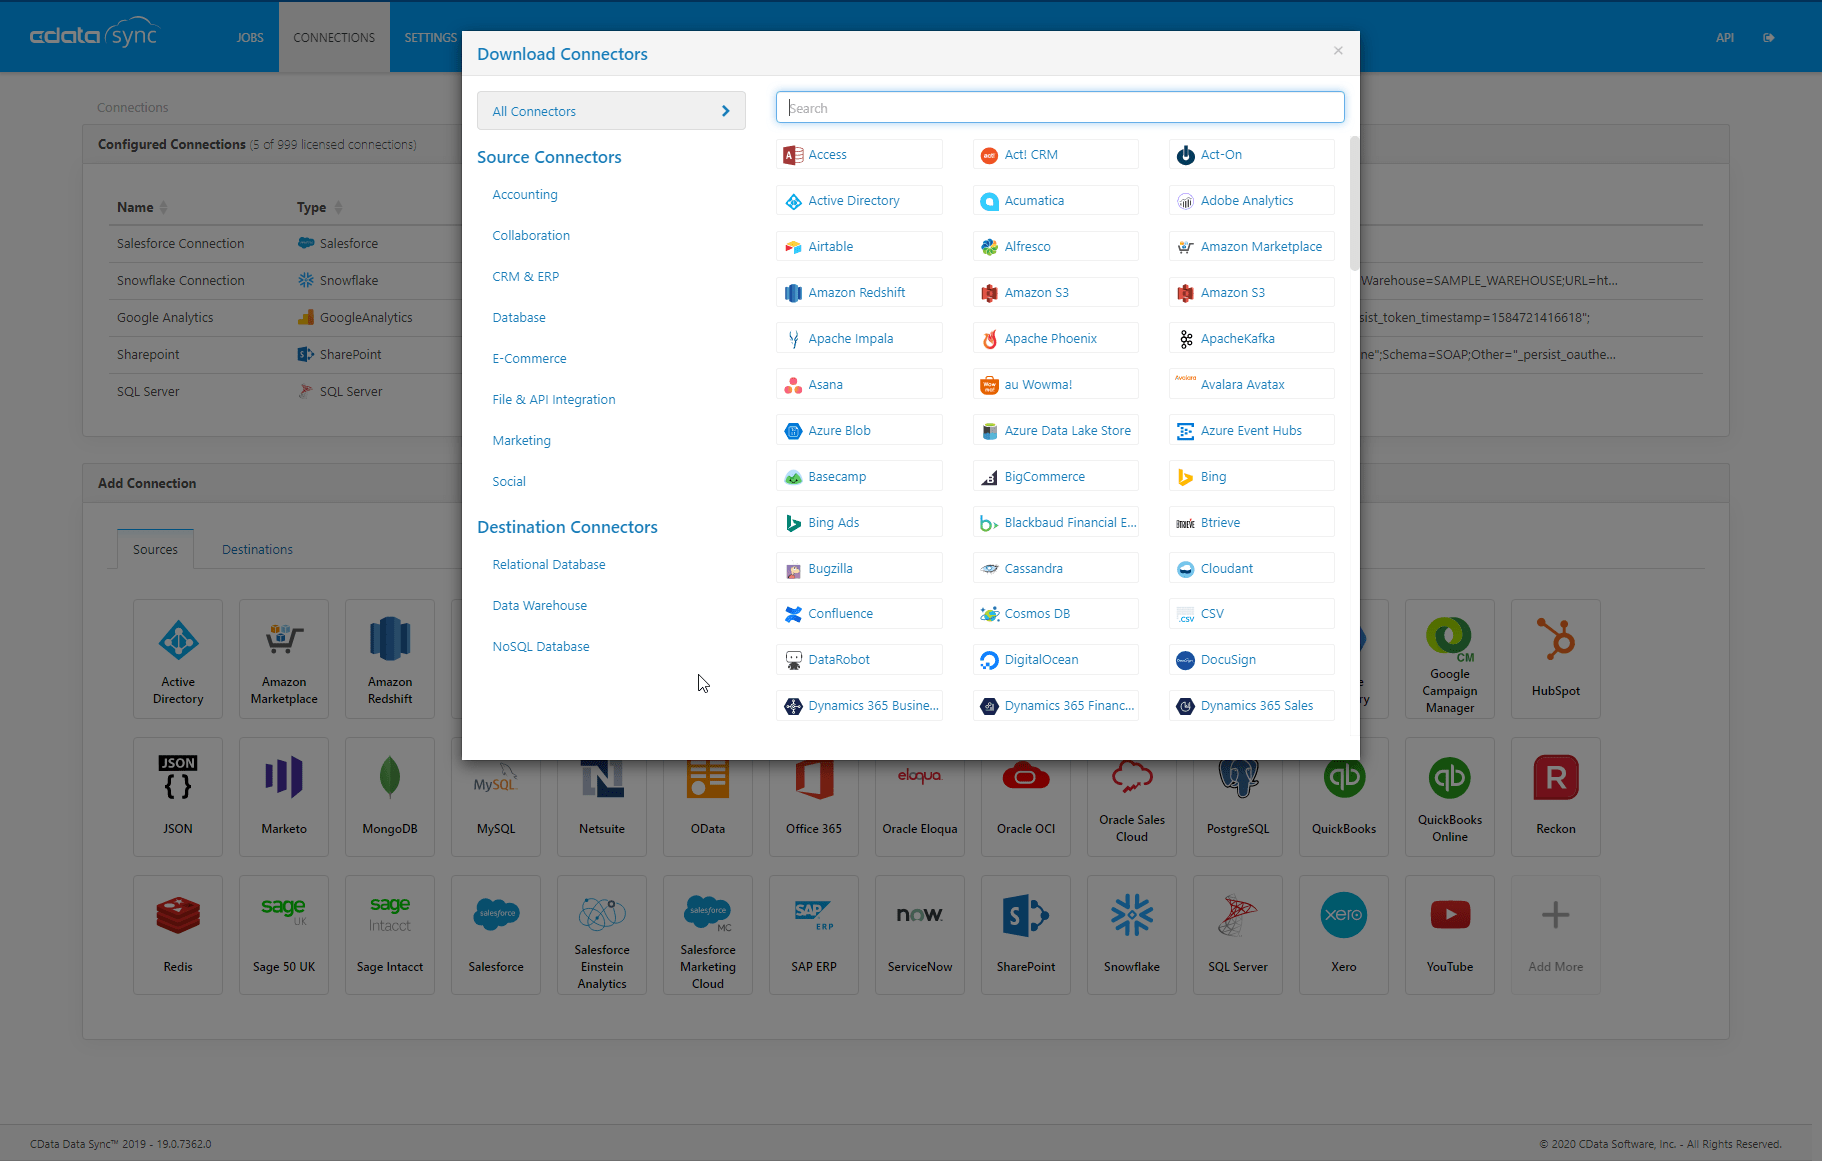Screen dimensions: 1822x1161
Task: Close the Download Connectors dialog
Action: pos(1338,51)
